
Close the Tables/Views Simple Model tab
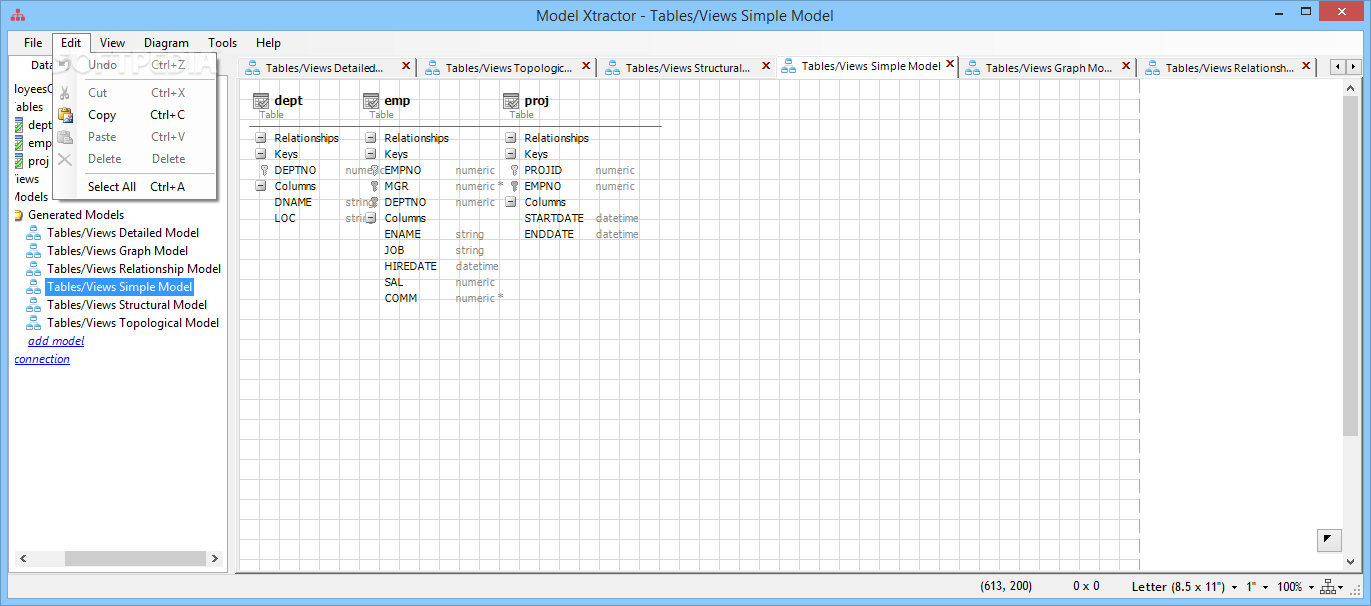click(950, 65)
